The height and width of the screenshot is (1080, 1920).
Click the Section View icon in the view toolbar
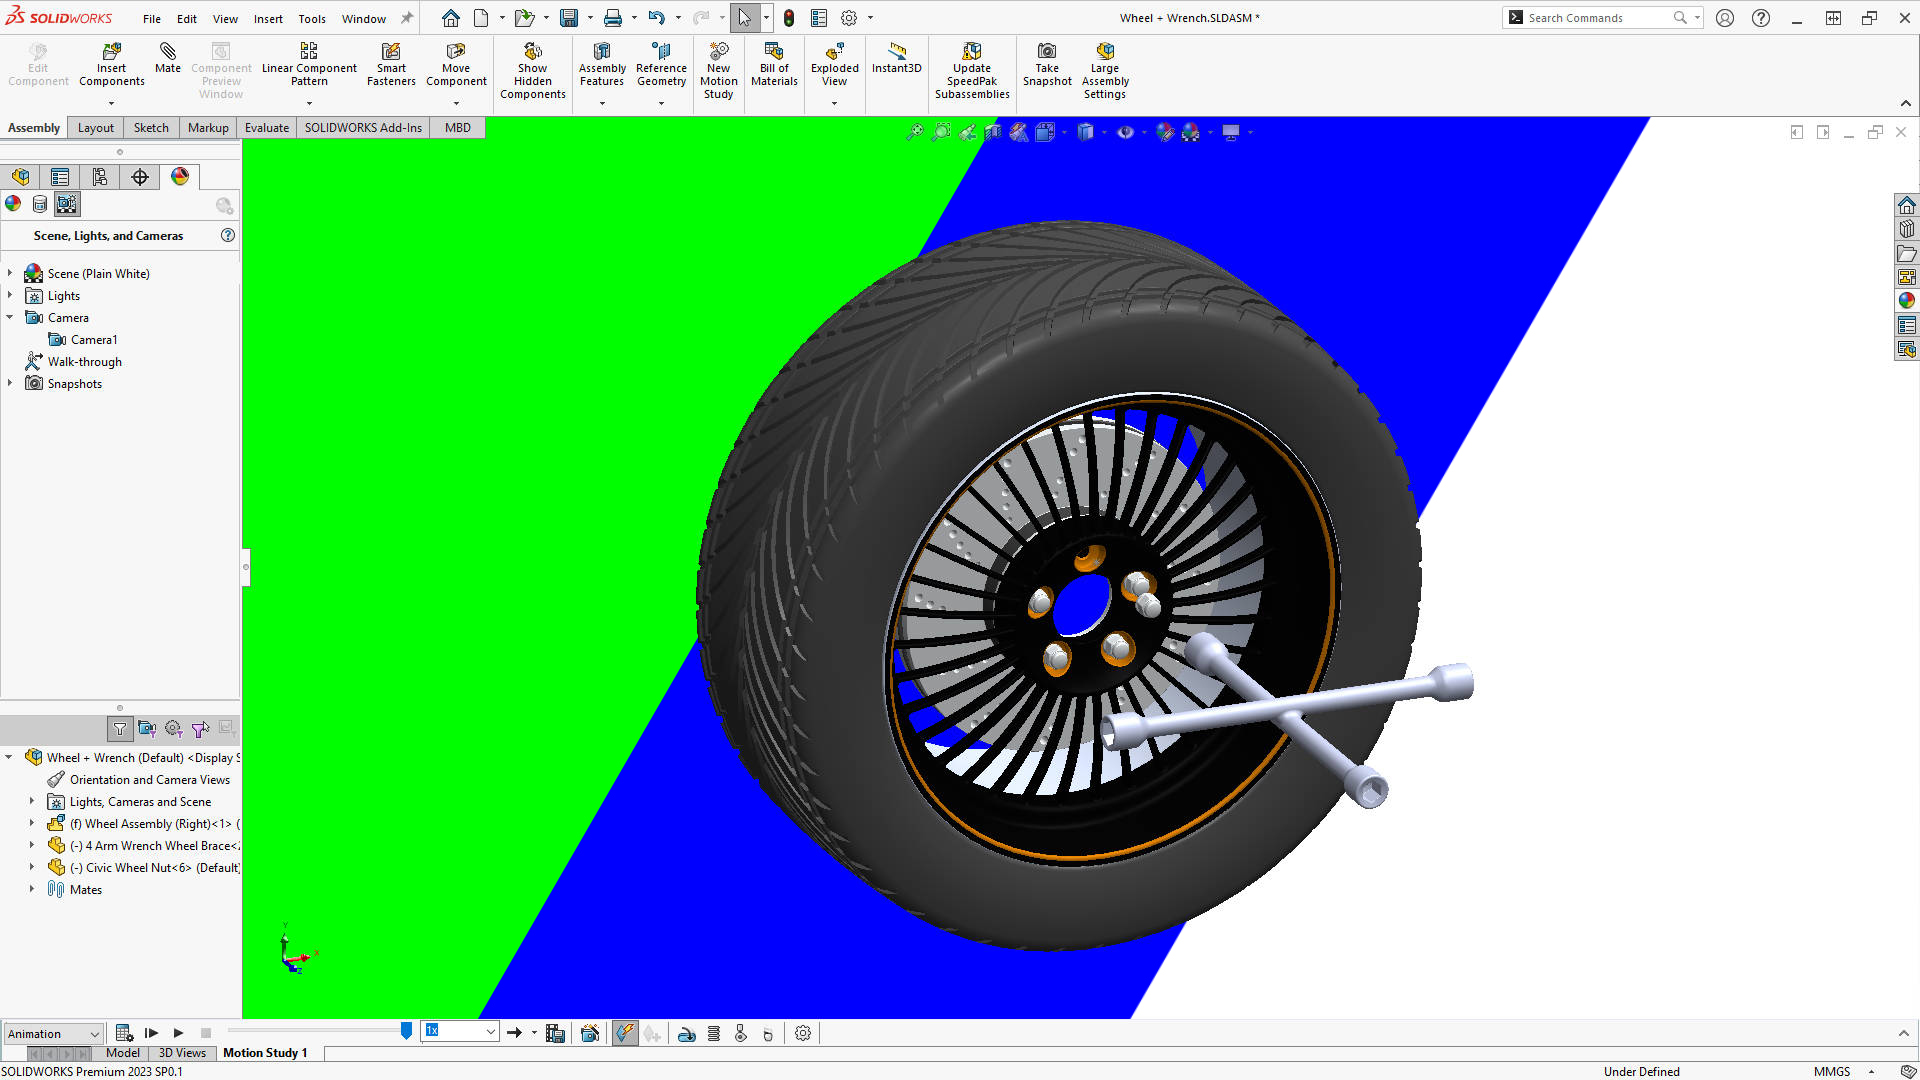(x=992, y=131)
